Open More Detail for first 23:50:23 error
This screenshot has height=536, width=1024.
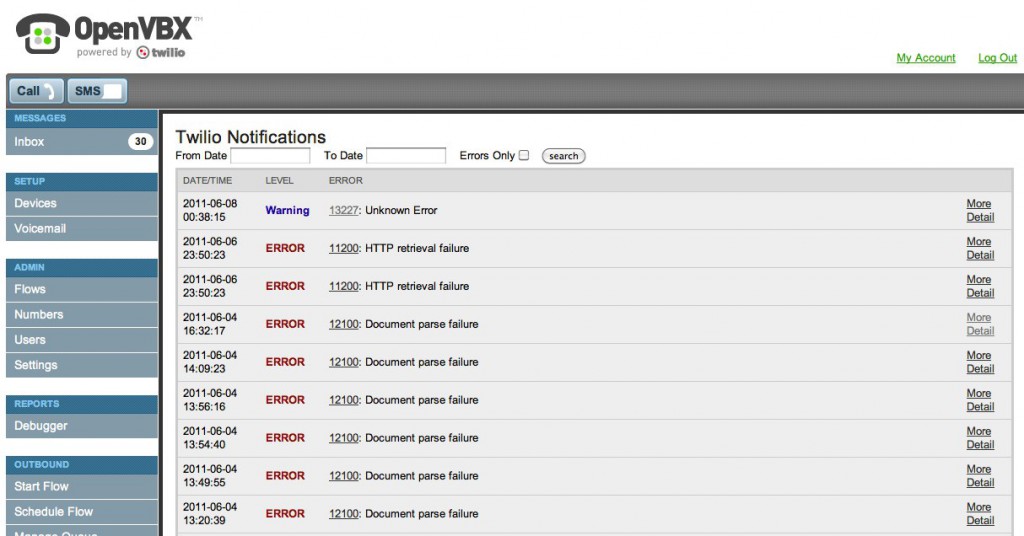(x=980, y=248)
